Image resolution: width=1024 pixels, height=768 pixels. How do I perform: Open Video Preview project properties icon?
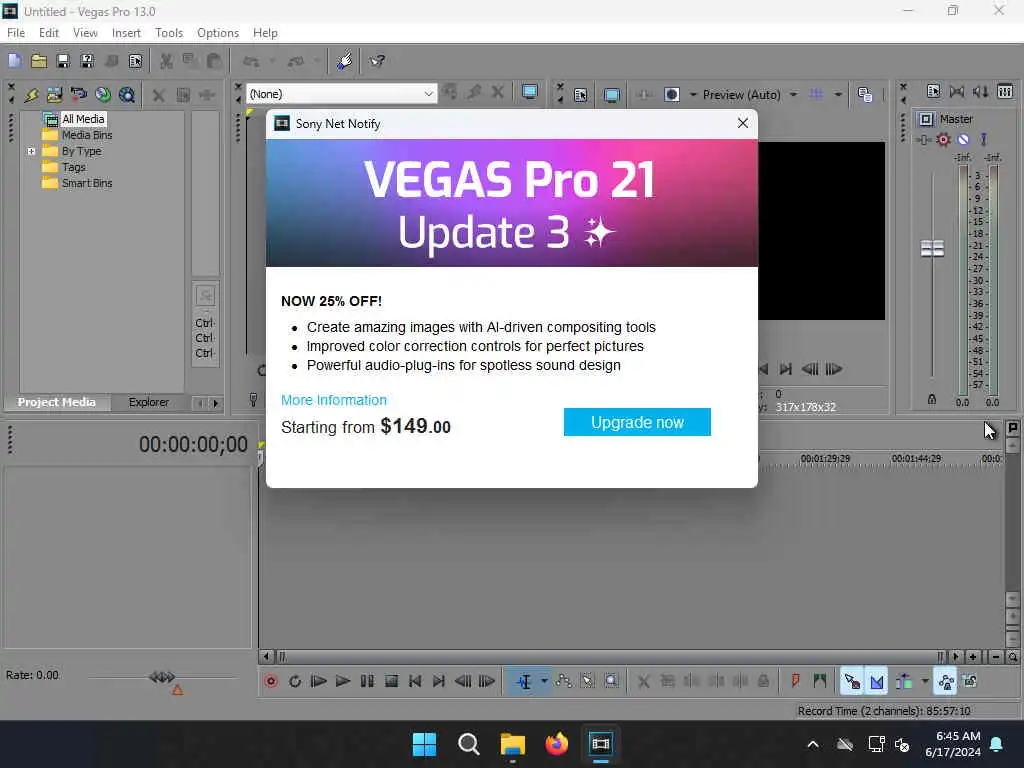[581, 95]
